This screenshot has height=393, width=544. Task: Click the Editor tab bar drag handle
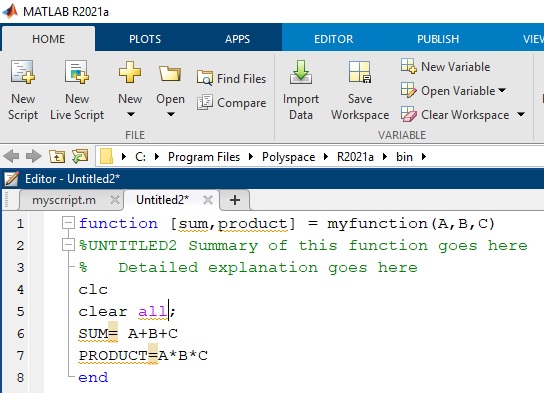[7, 200]
